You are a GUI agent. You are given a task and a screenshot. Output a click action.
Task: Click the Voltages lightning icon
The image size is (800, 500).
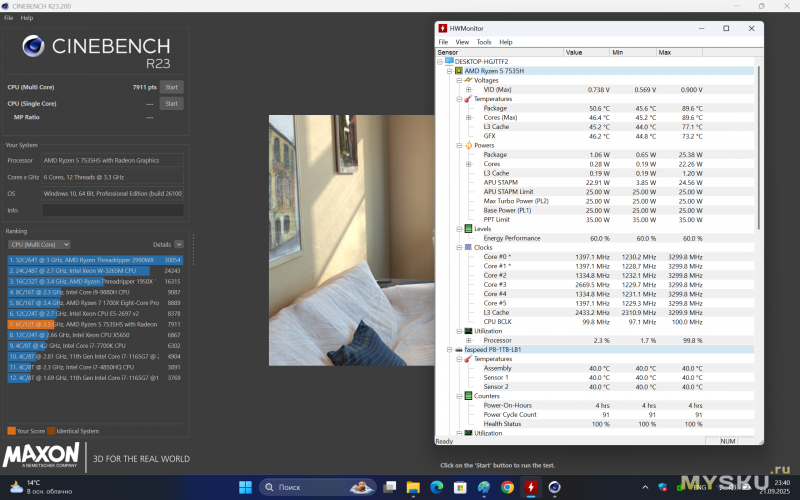click(x=468, y=80)
